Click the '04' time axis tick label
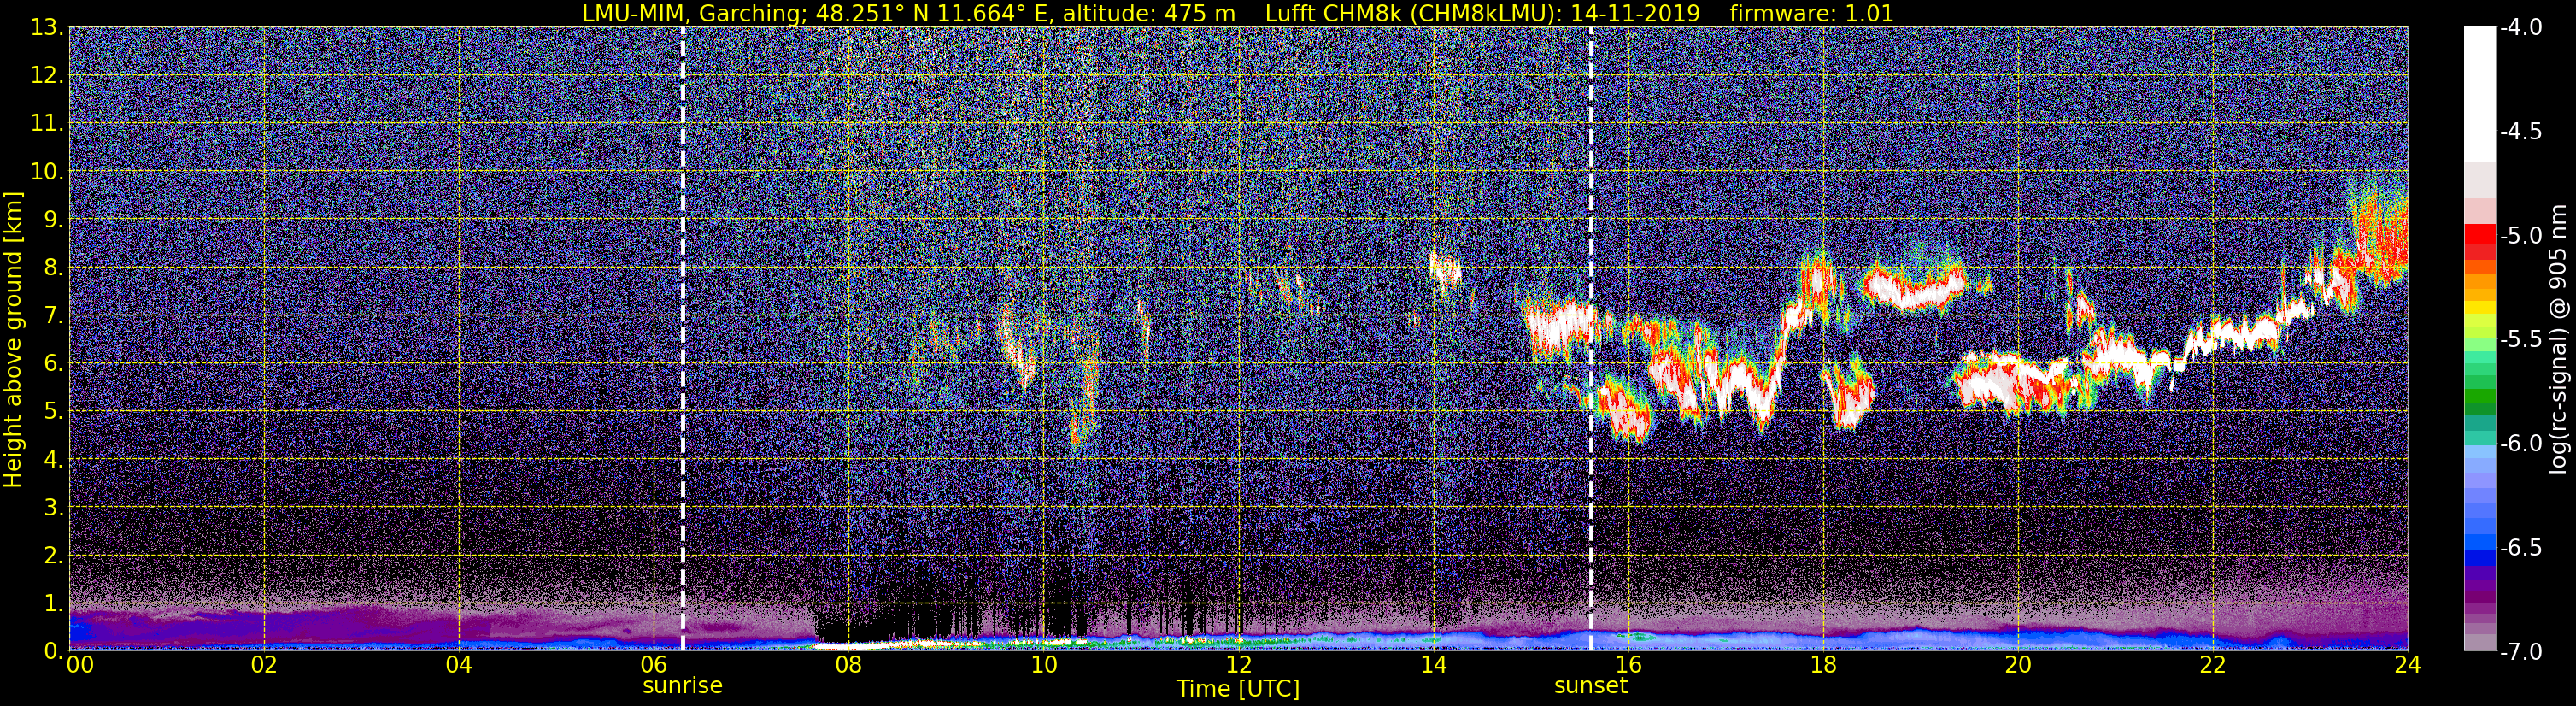 (458, 666)
